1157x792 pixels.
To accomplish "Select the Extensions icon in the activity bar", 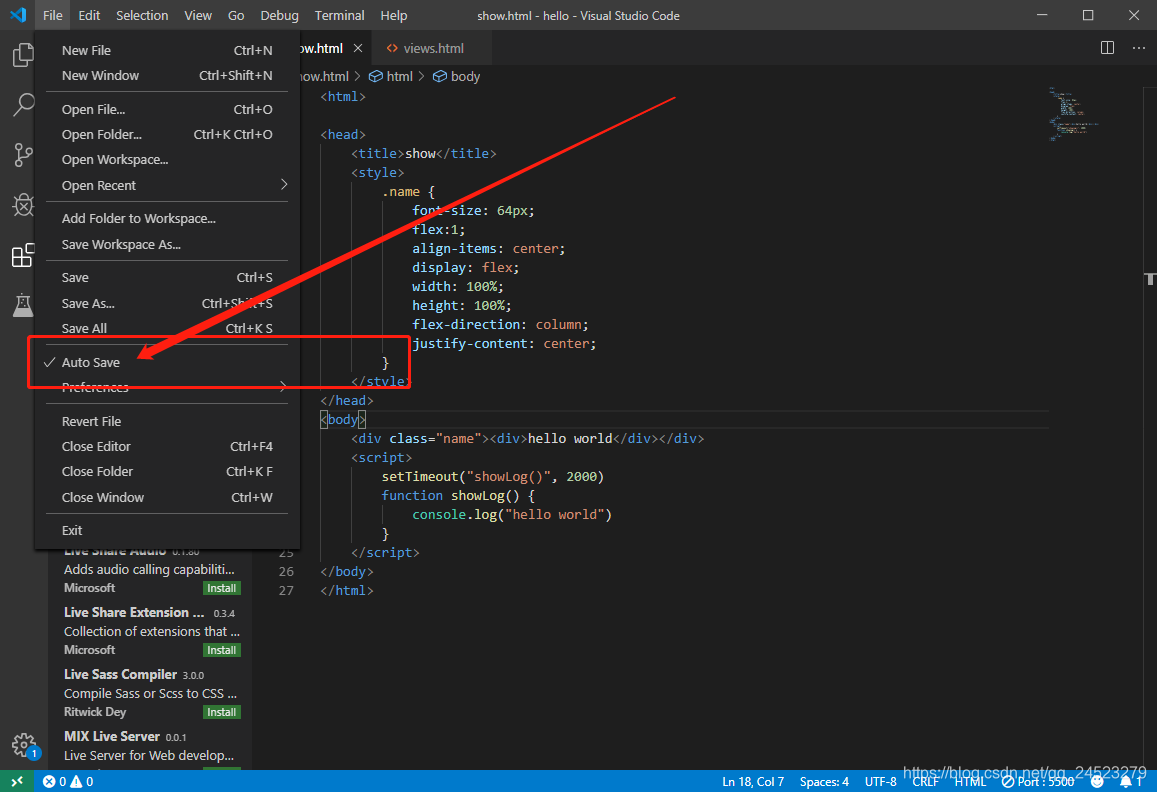I will click(x=23, y=255).
